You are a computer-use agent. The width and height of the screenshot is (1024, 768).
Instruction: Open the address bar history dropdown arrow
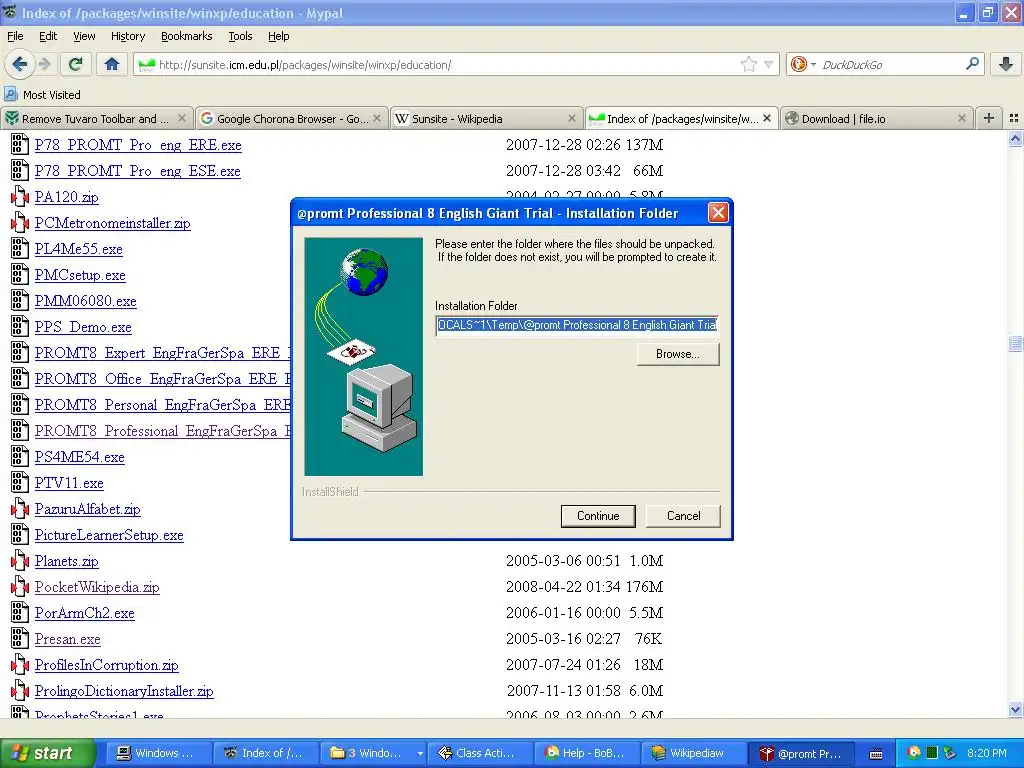[769, 64]
